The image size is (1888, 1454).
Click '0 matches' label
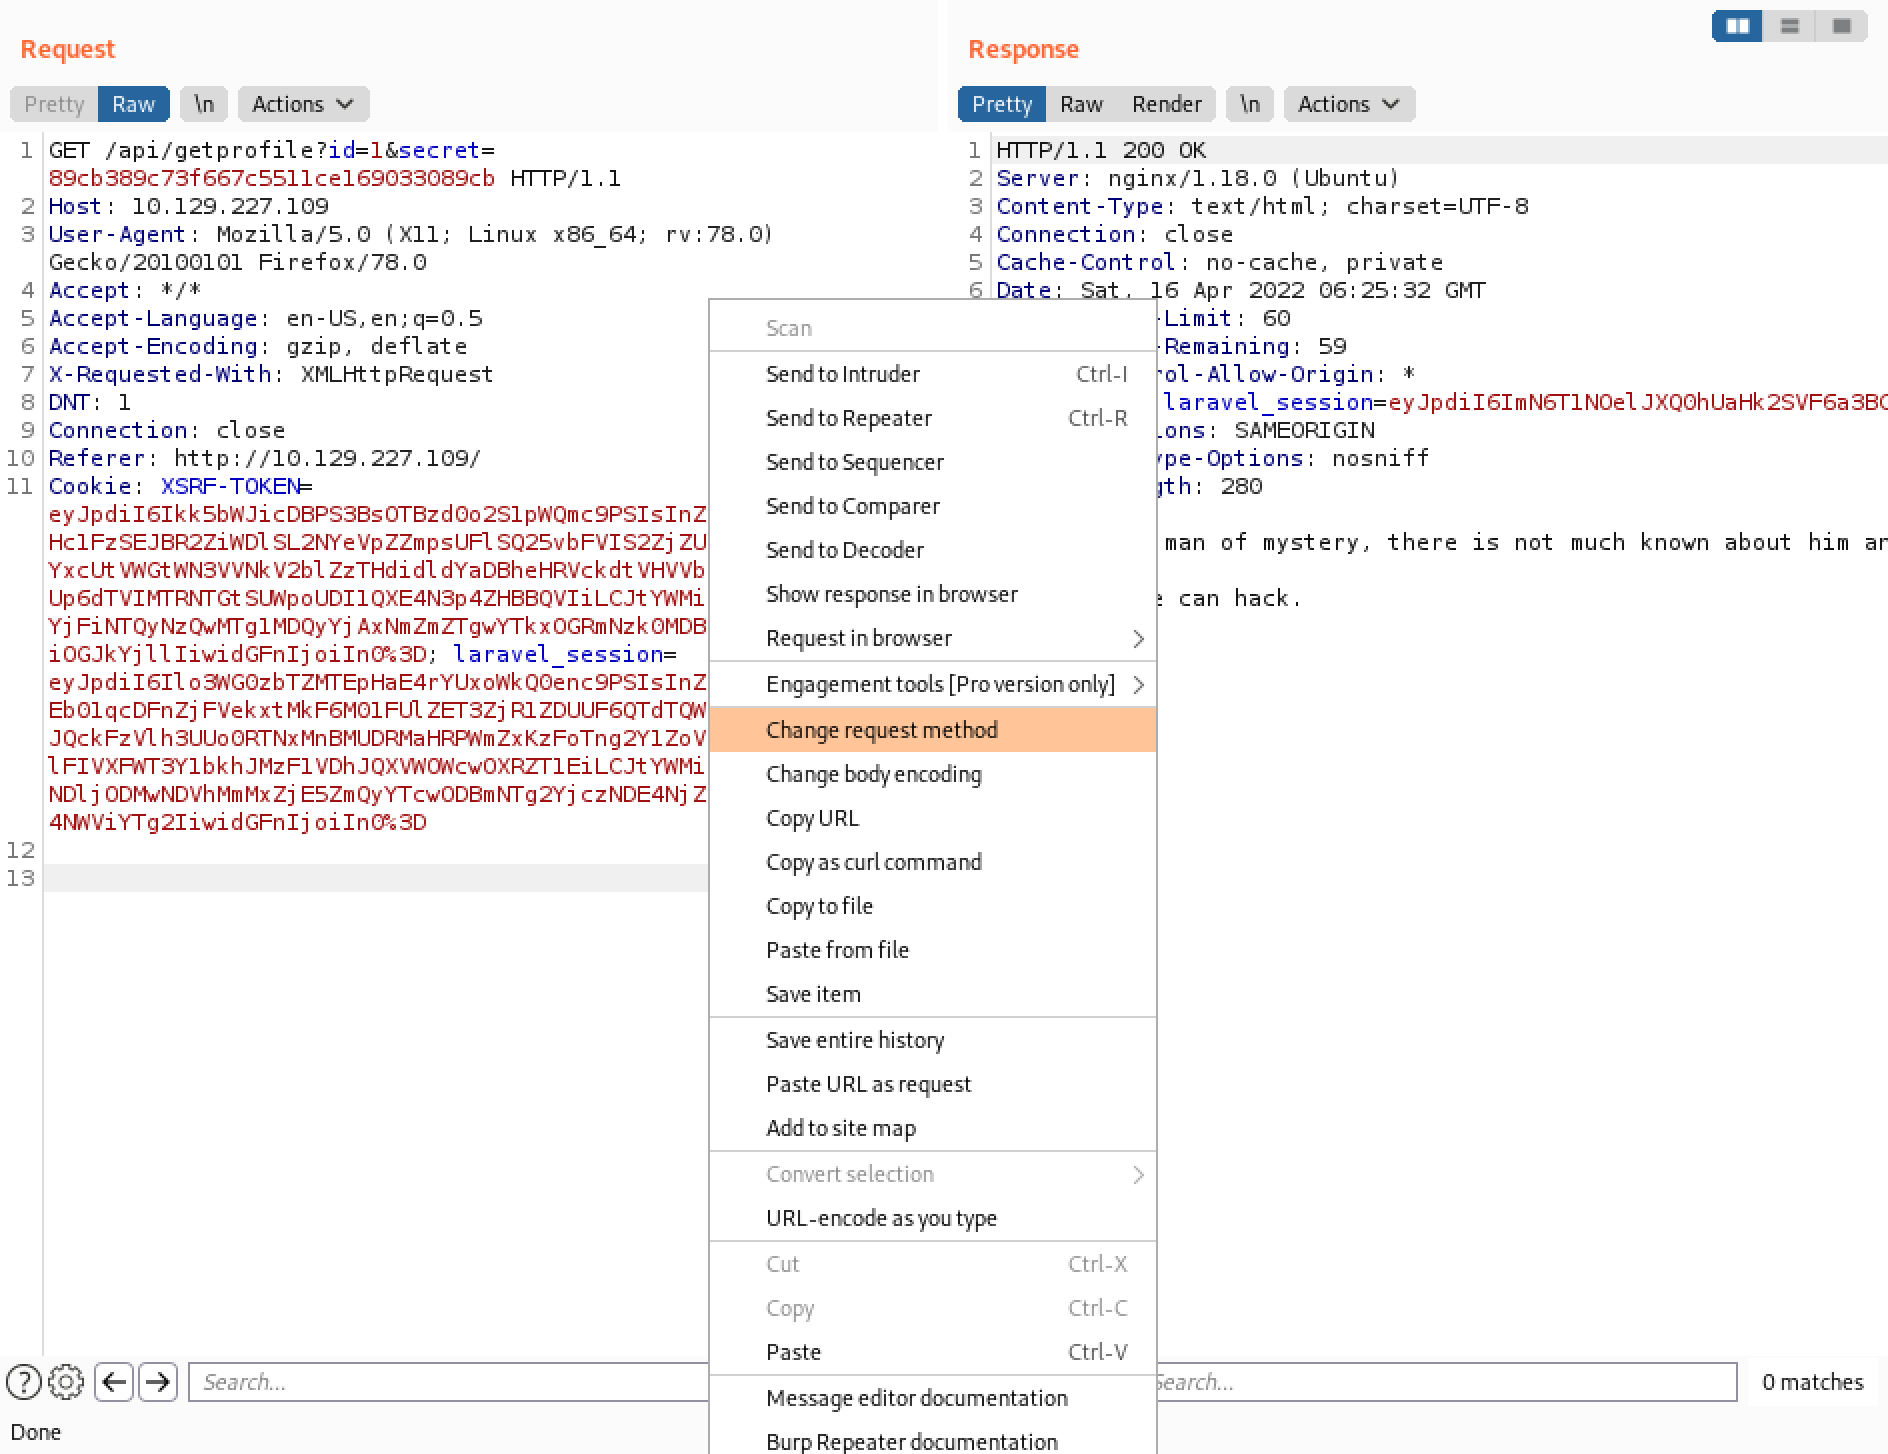(x=1813, y=1382)
